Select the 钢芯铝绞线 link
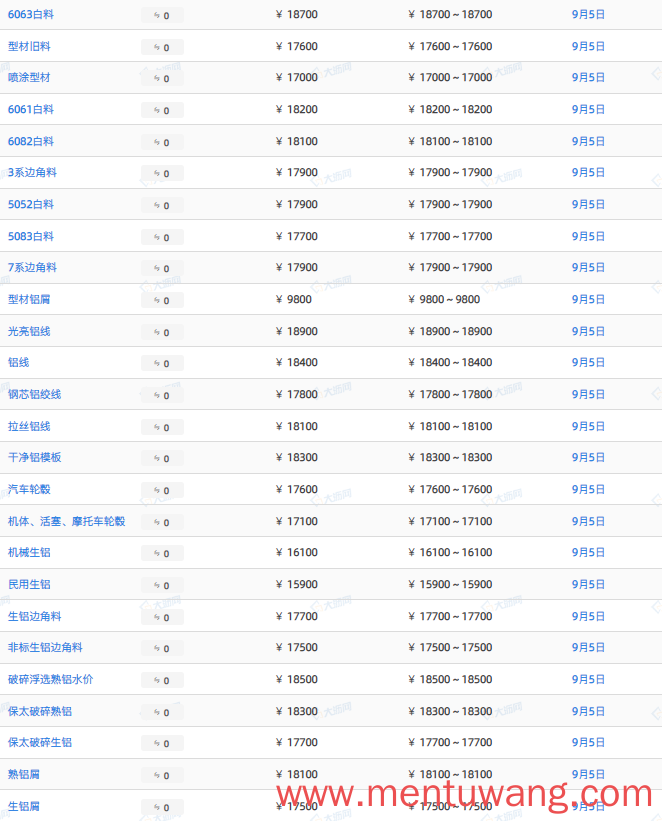 pyautogui.click(x=34, y=394)
